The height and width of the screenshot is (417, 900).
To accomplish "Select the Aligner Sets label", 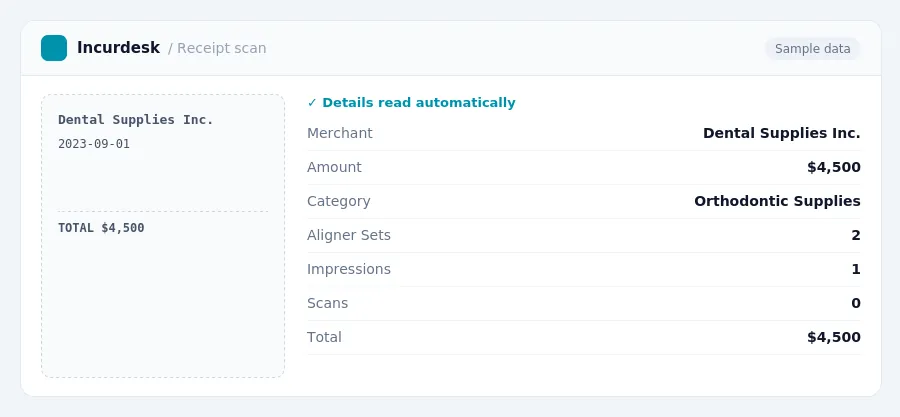I will (x=349, y=235).
